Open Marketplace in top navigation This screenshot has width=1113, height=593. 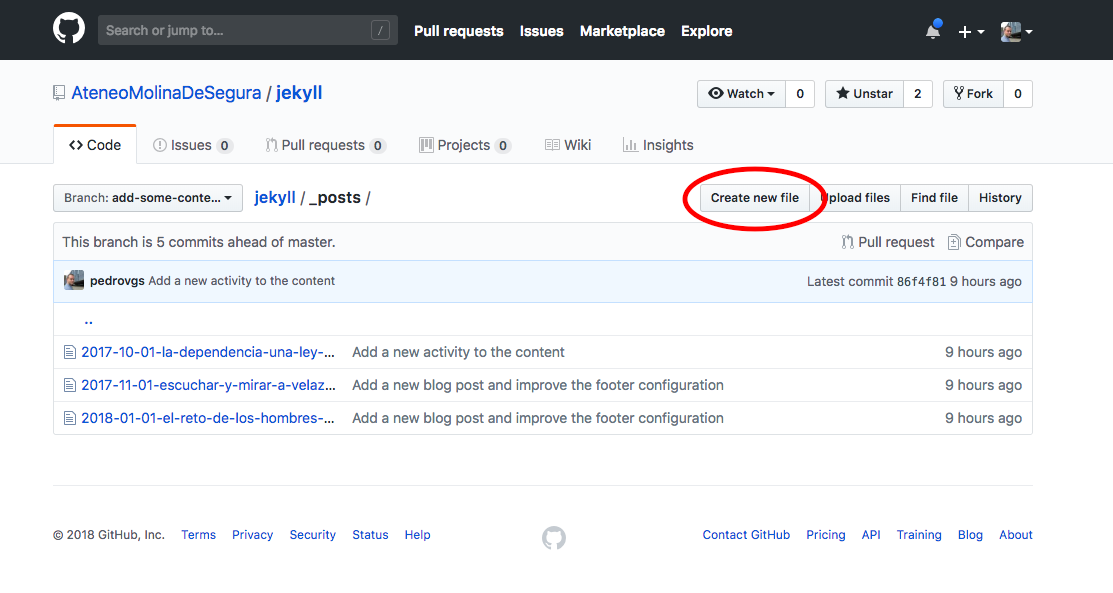pyautogui.click(x=623, y=31)
